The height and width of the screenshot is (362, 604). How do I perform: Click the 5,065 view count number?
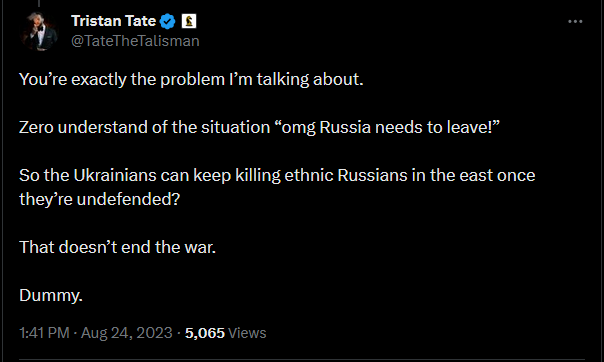(x=205, y=333)
